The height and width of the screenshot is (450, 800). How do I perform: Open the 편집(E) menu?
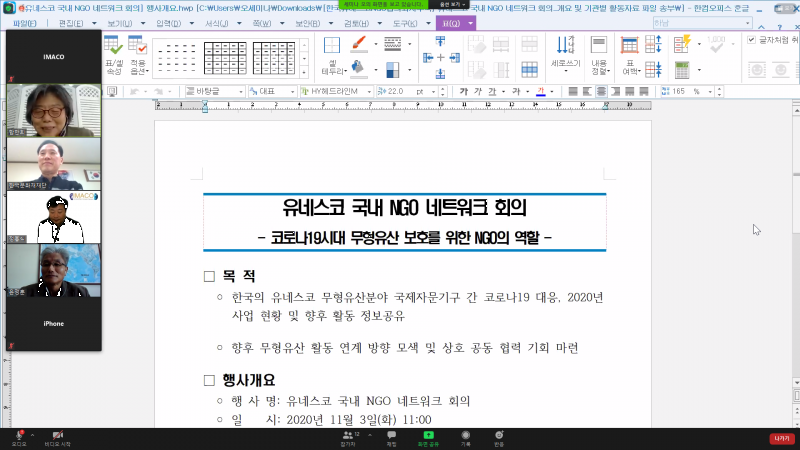click(x=71, y=23)
